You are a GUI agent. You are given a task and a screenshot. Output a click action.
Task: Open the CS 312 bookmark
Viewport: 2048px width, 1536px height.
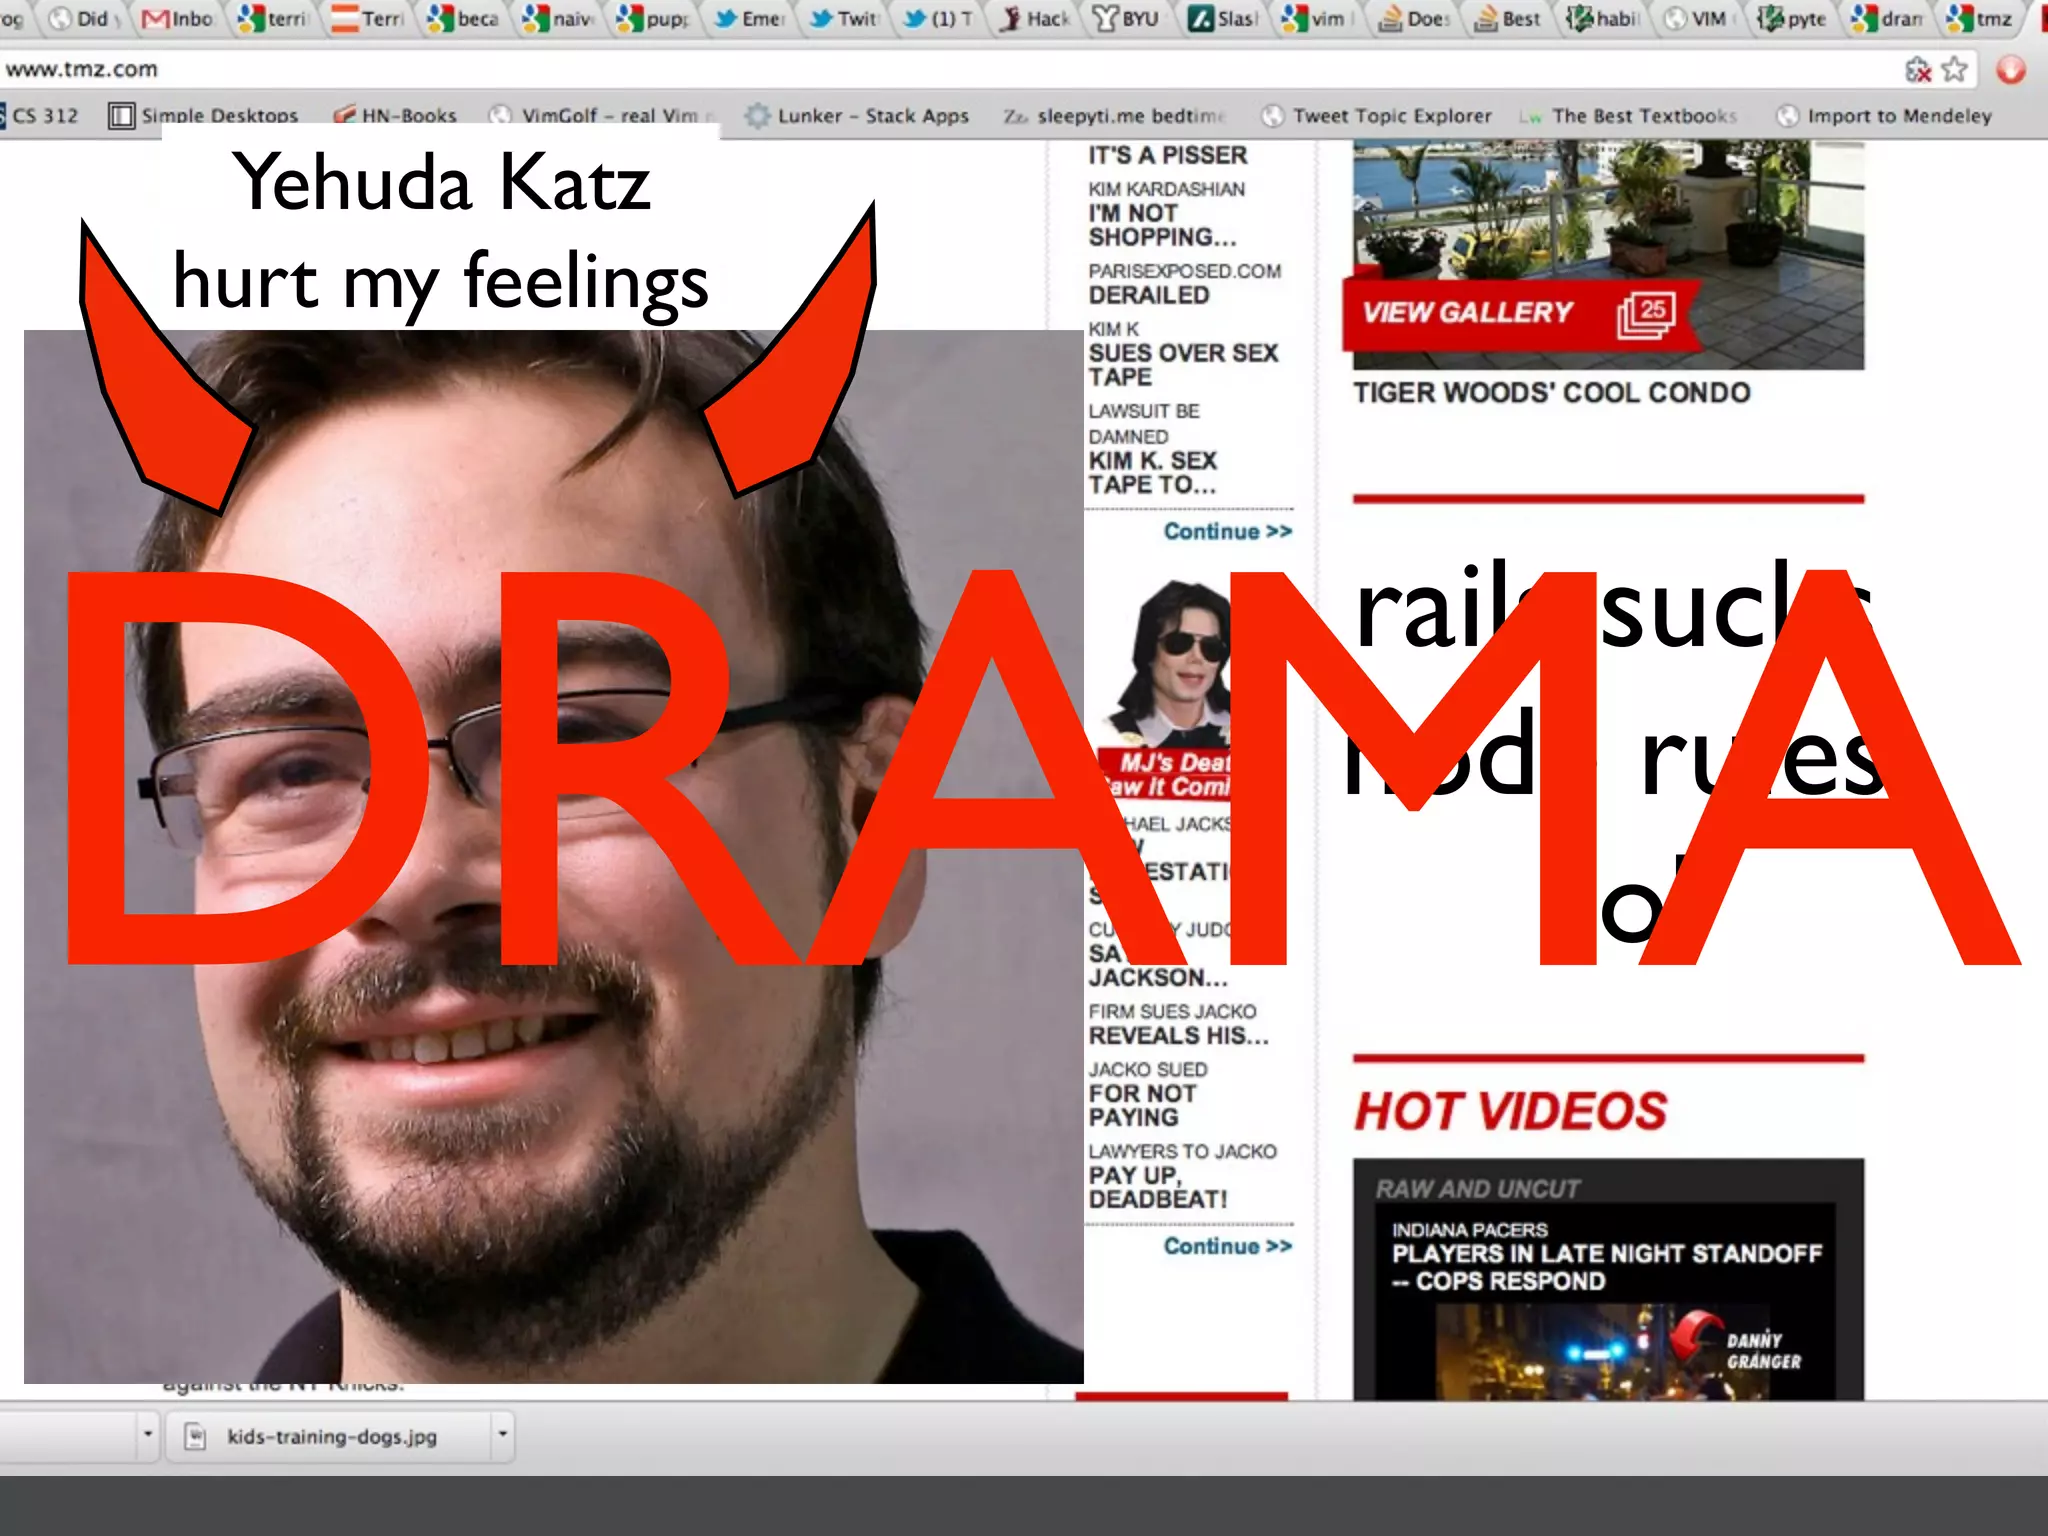coord(40,115)
